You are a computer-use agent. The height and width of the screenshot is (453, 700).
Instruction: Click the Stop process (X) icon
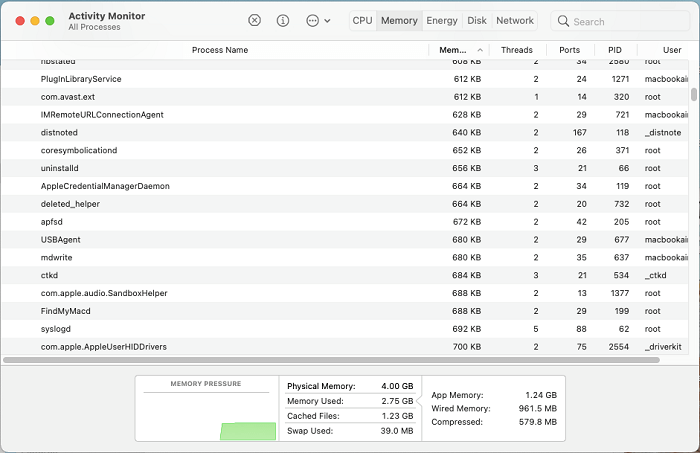click(x=254, y=21)
